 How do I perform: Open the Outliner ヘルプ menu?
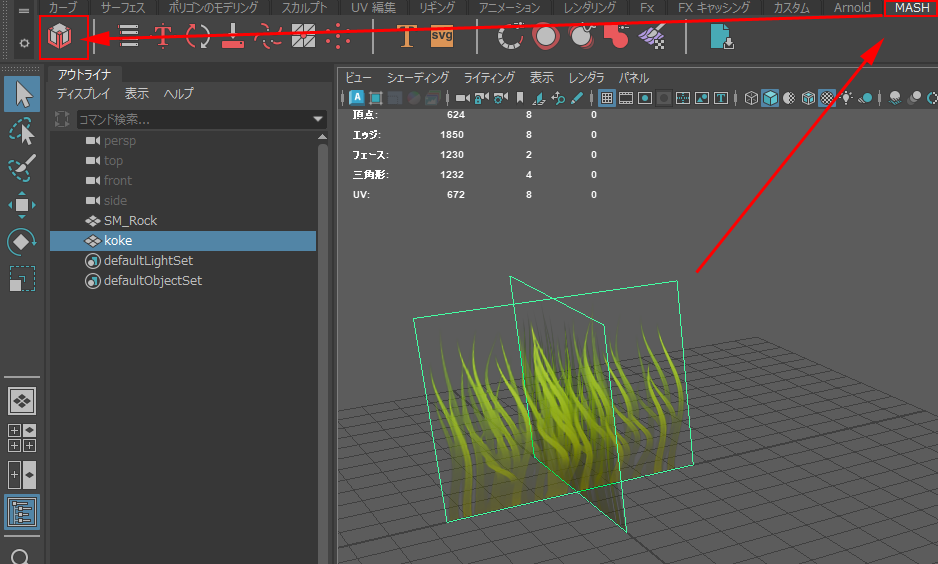pos(178,93)
